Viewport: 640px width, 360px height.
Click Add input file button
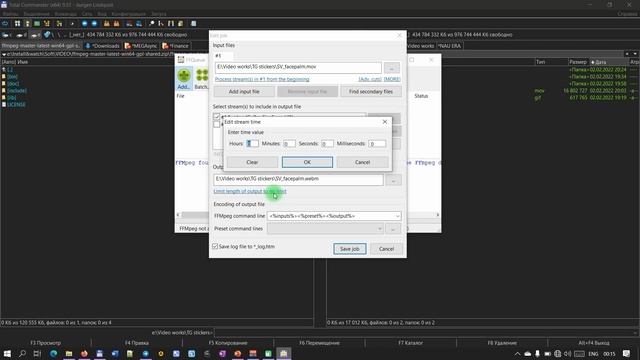(244, 91)
